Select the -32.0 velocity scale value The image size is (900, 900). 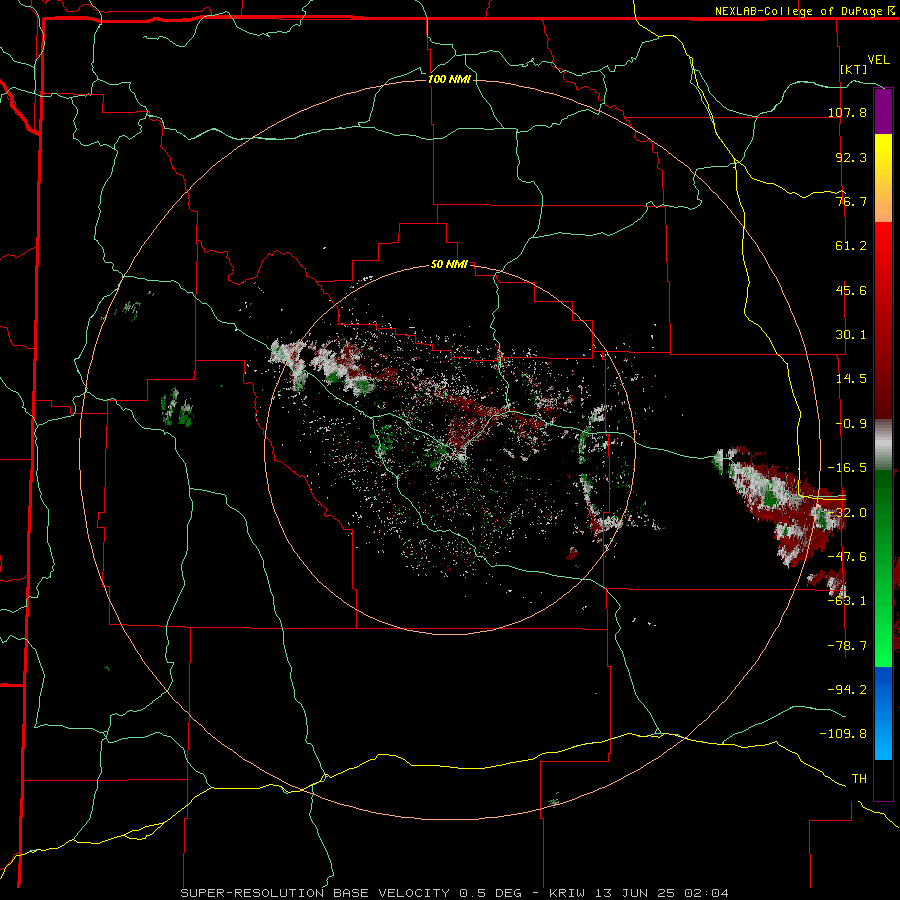tap(847, 513)
